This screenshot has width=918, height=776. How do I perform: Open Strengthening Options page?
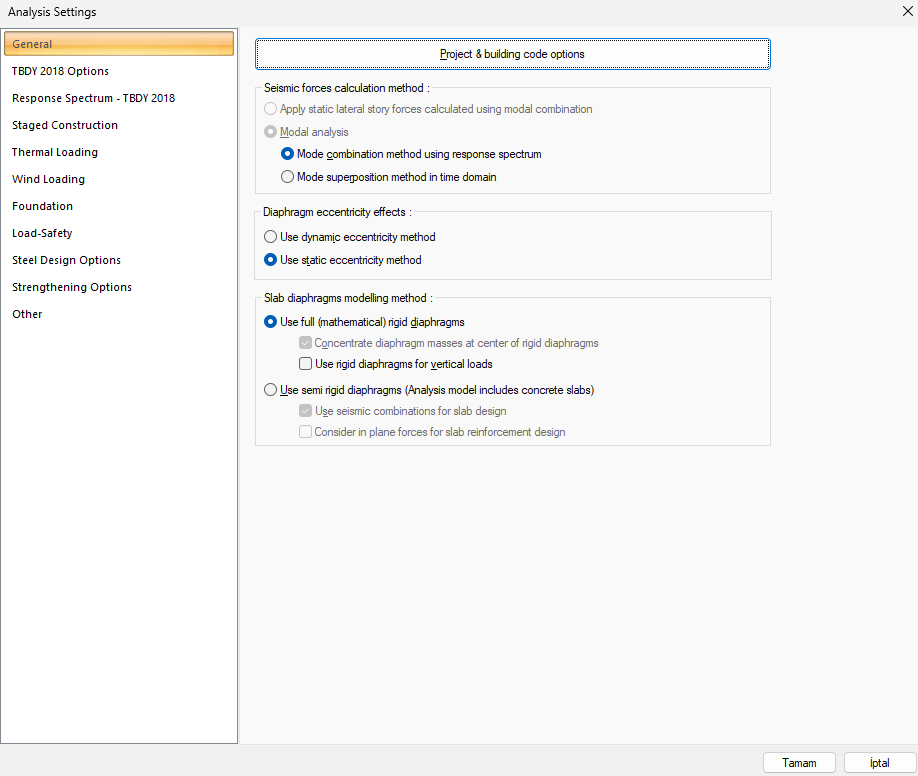(x=72, y=287)
